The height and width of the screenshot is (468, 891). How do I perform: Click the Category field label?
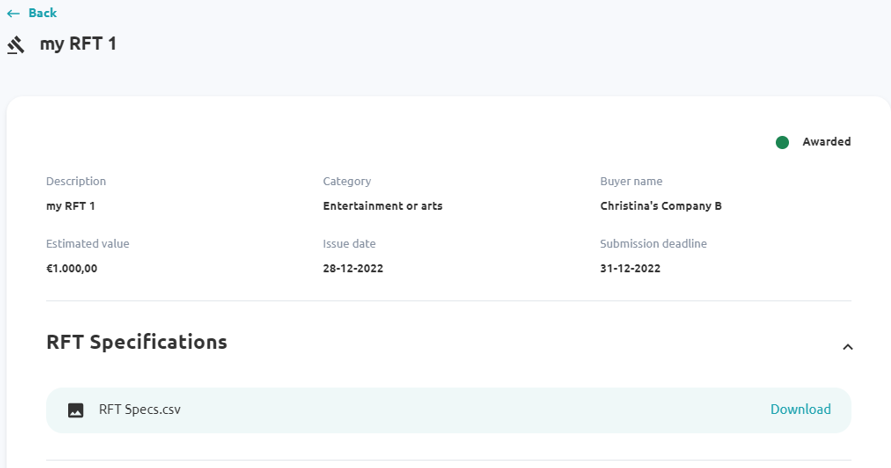[347, 181]
